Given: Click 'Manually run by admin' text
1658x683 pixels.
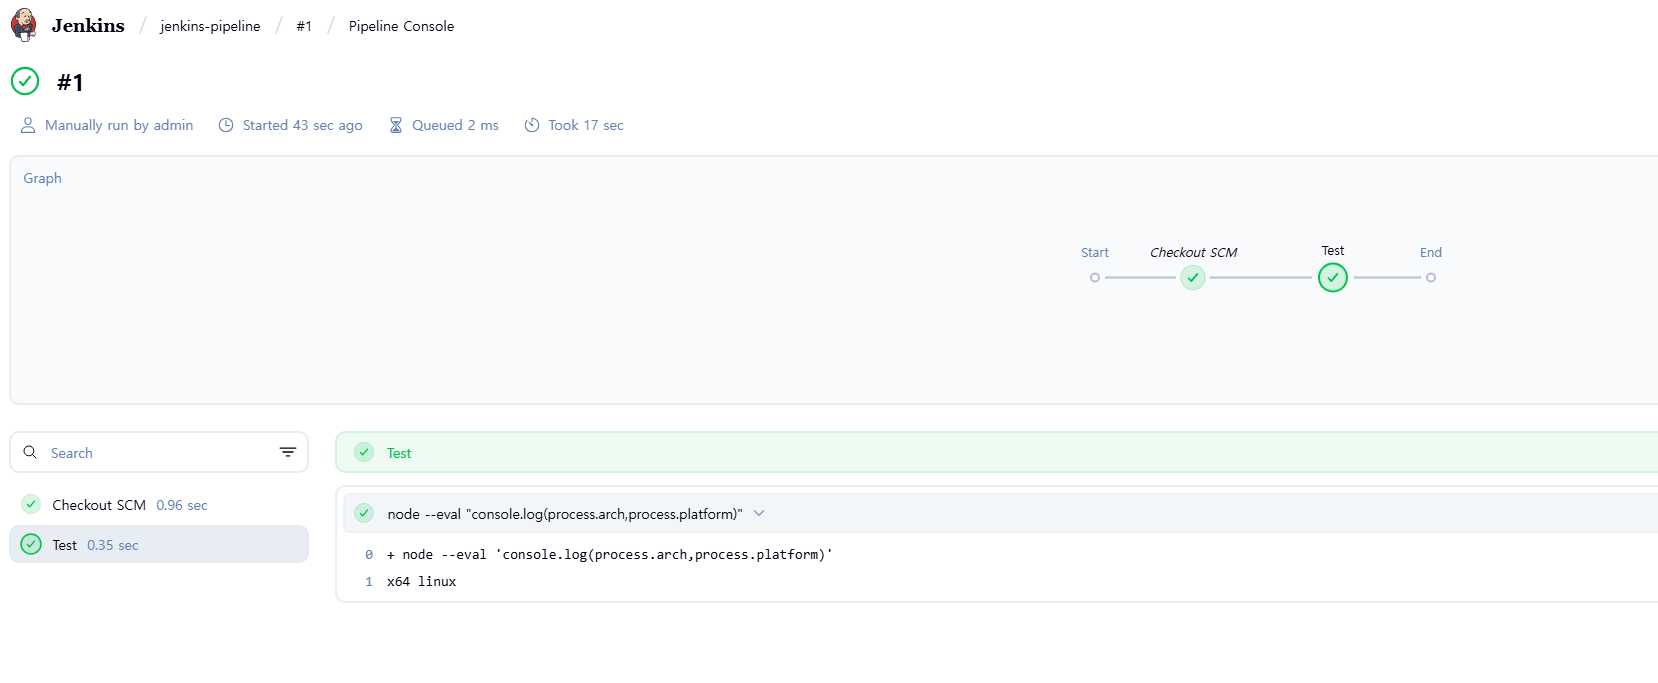Looking at the screenshot, I should point(119,125).
